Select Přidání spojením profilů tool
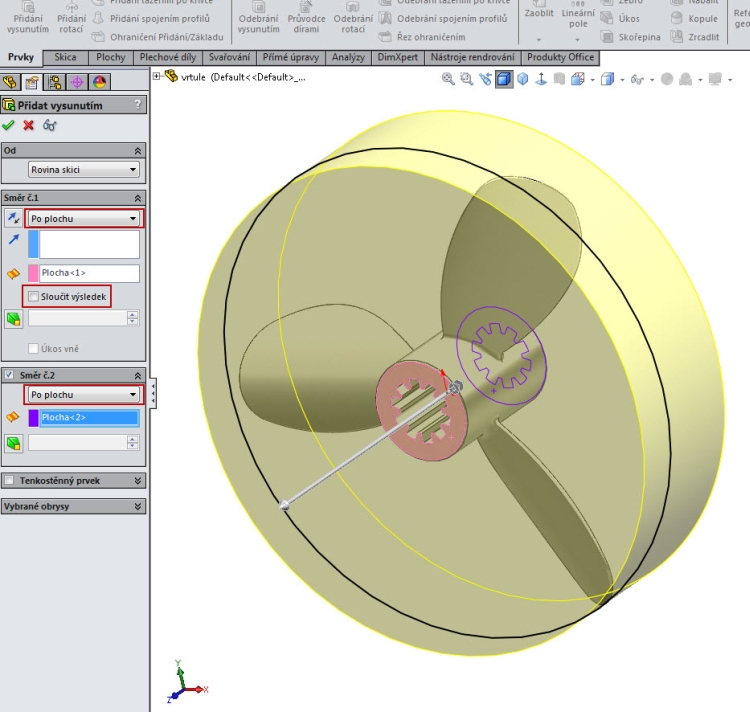 click(151, 18)
